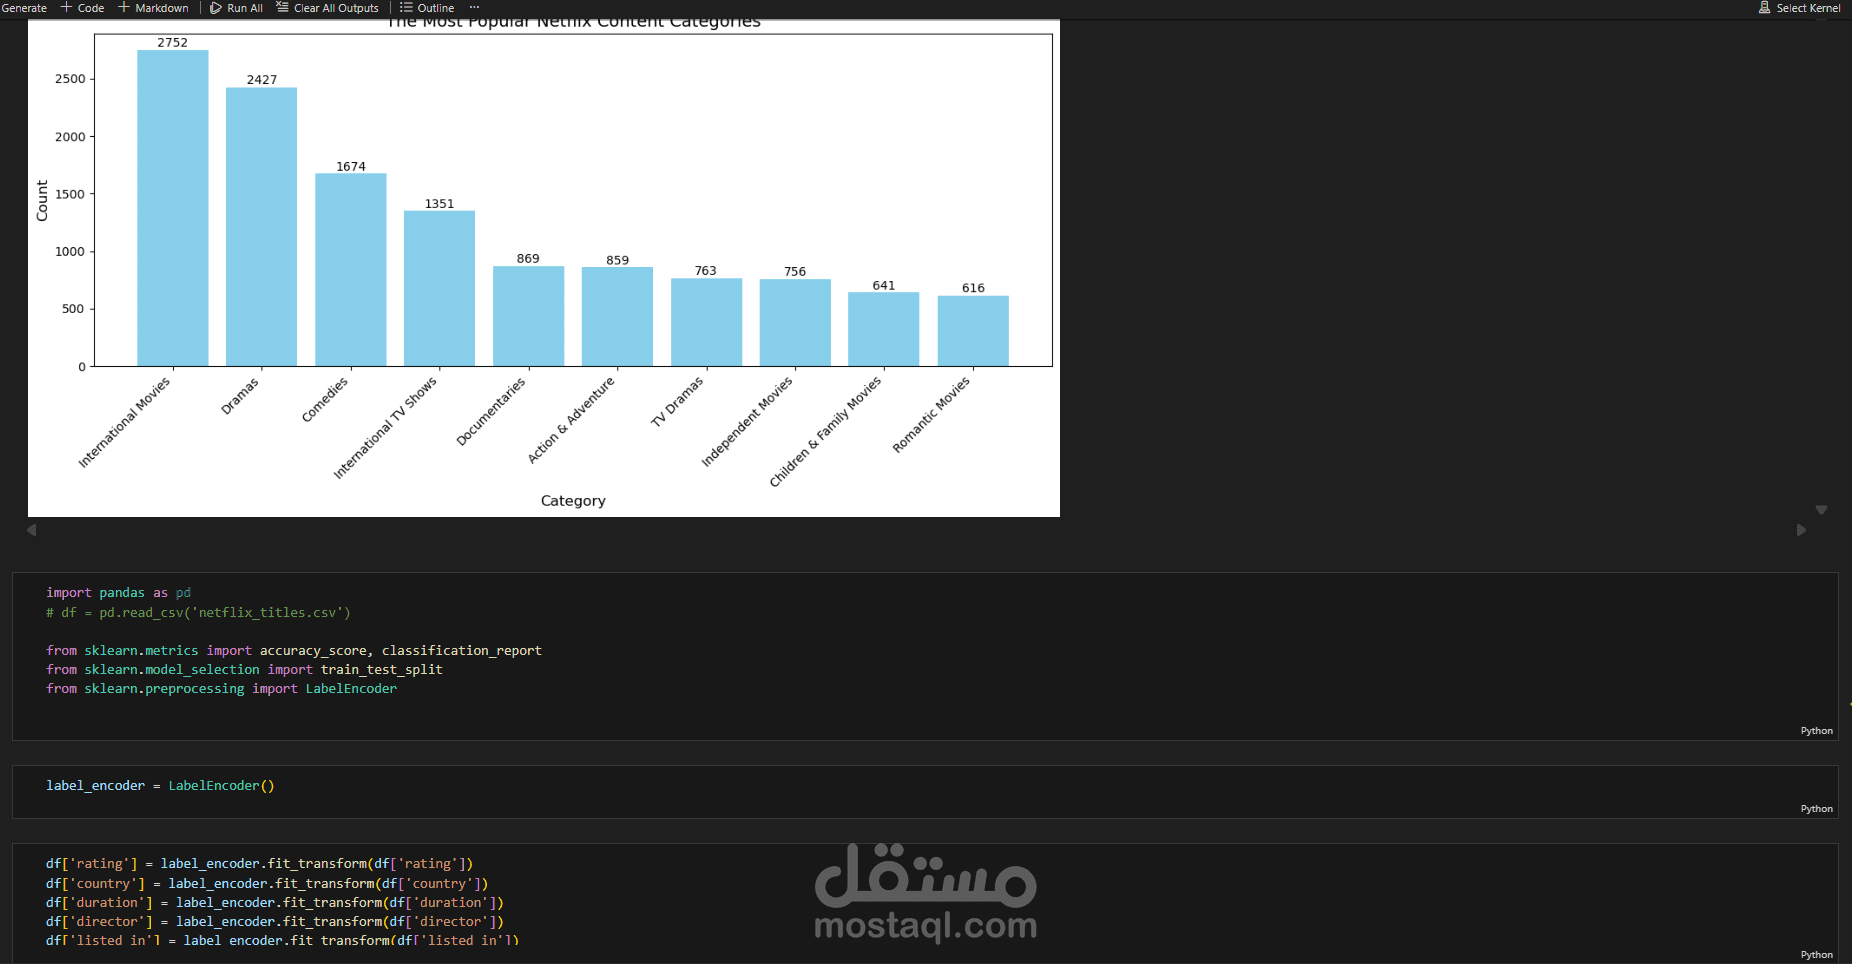1852x964 pixels.
Task: Click the Comedies bar labeled 1674
Action: pyautogui.click(x=351, y=270)
